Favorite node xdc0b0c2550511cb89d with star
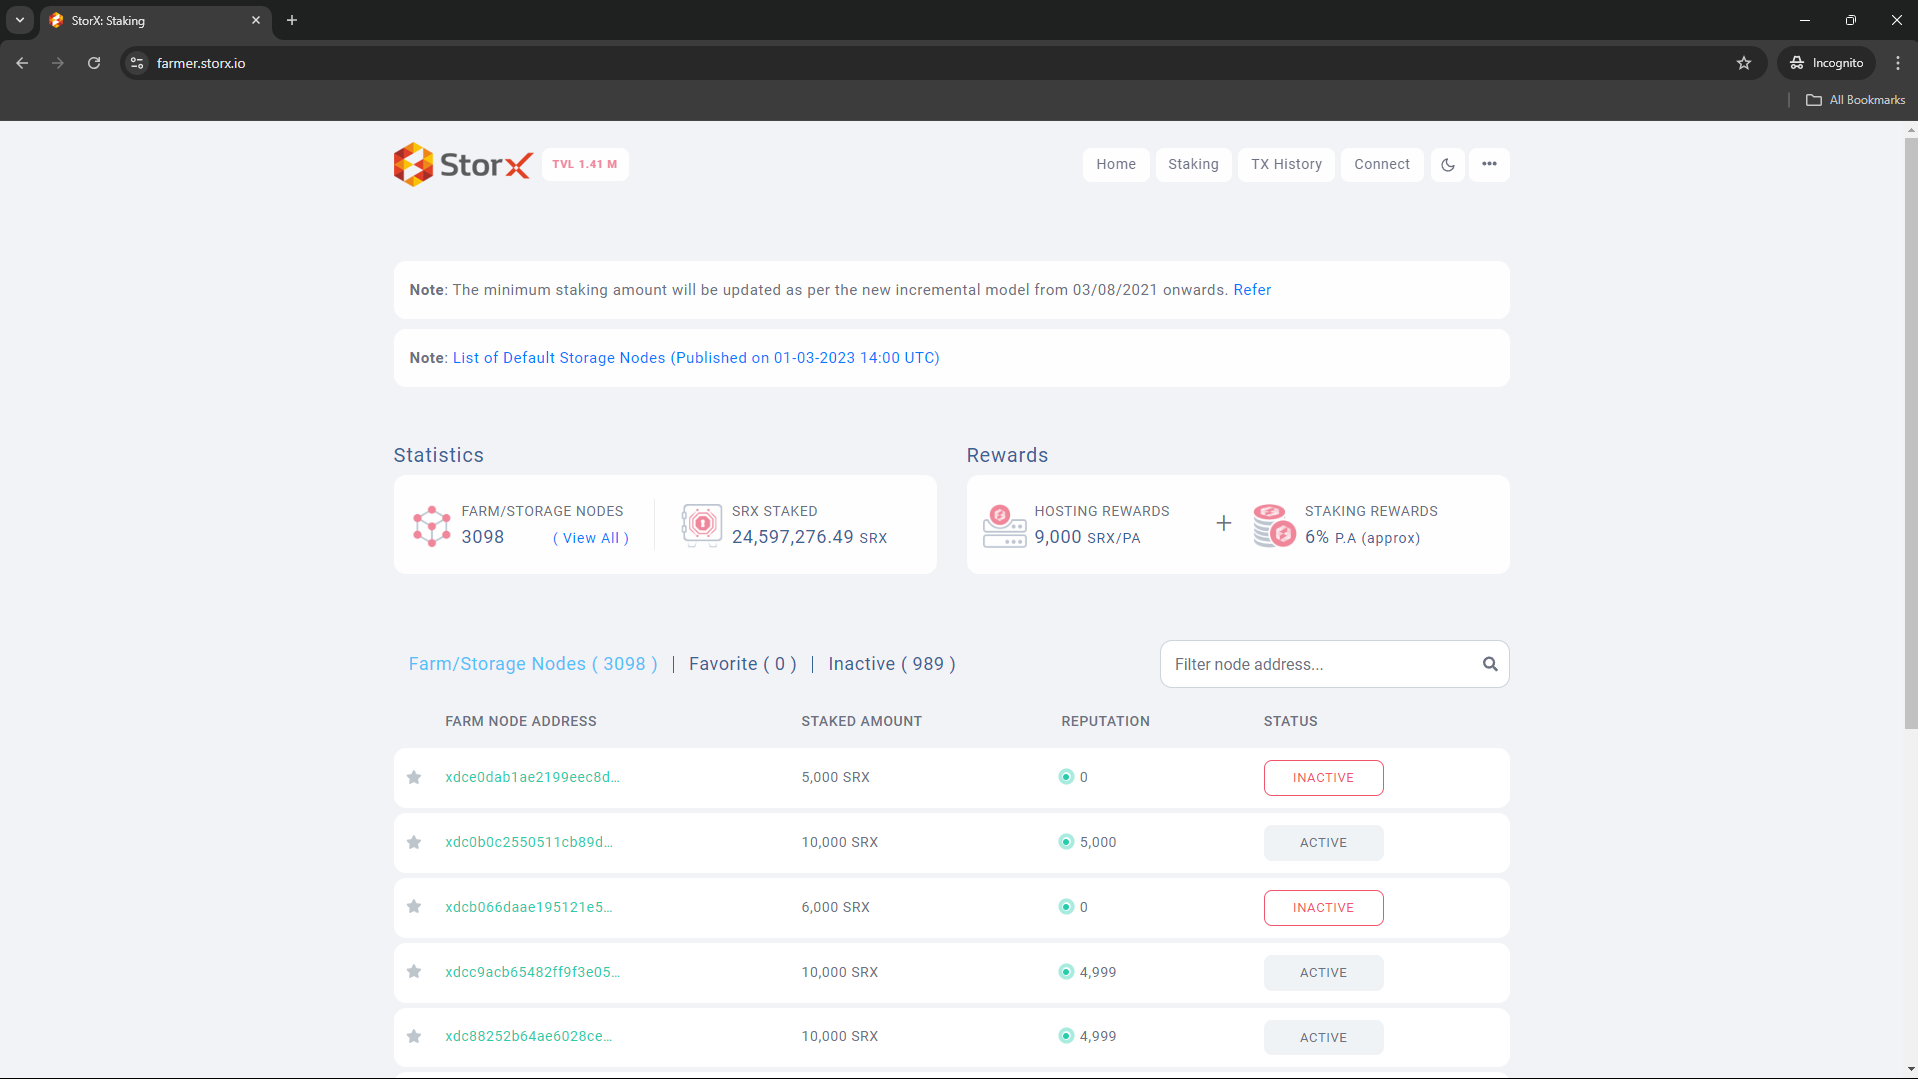 (414, 843)
